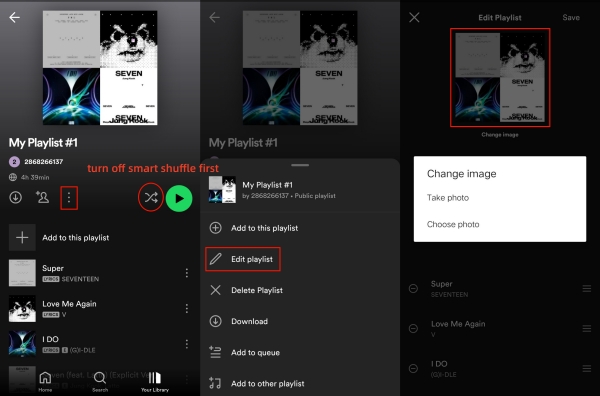Turn off smart shuffle with the shuffle icon
The height and width of the screenshot is (396, 600).
[151, 197]
